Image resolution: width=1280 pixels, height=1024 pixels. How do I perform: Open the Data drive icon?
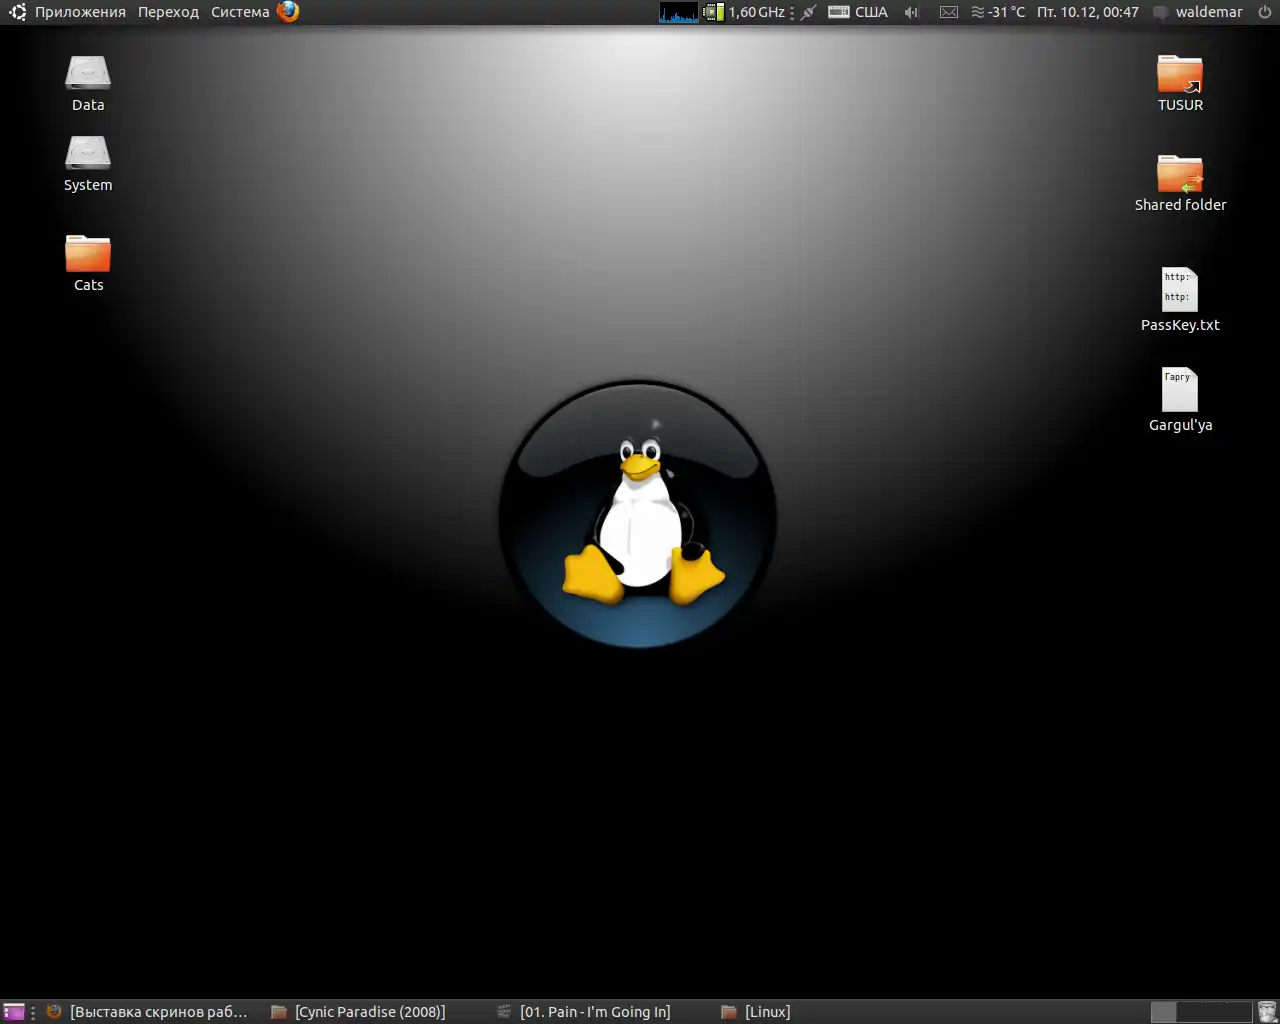pyautogui.click(x=88, y=74)
